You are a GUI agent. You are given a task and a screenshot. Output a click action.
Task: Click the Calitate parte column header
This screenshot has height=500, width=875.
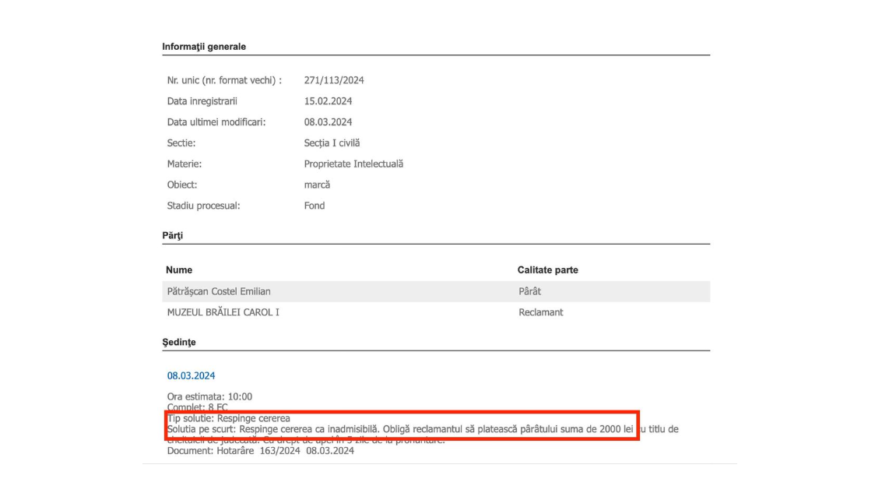tap(547, 270)
